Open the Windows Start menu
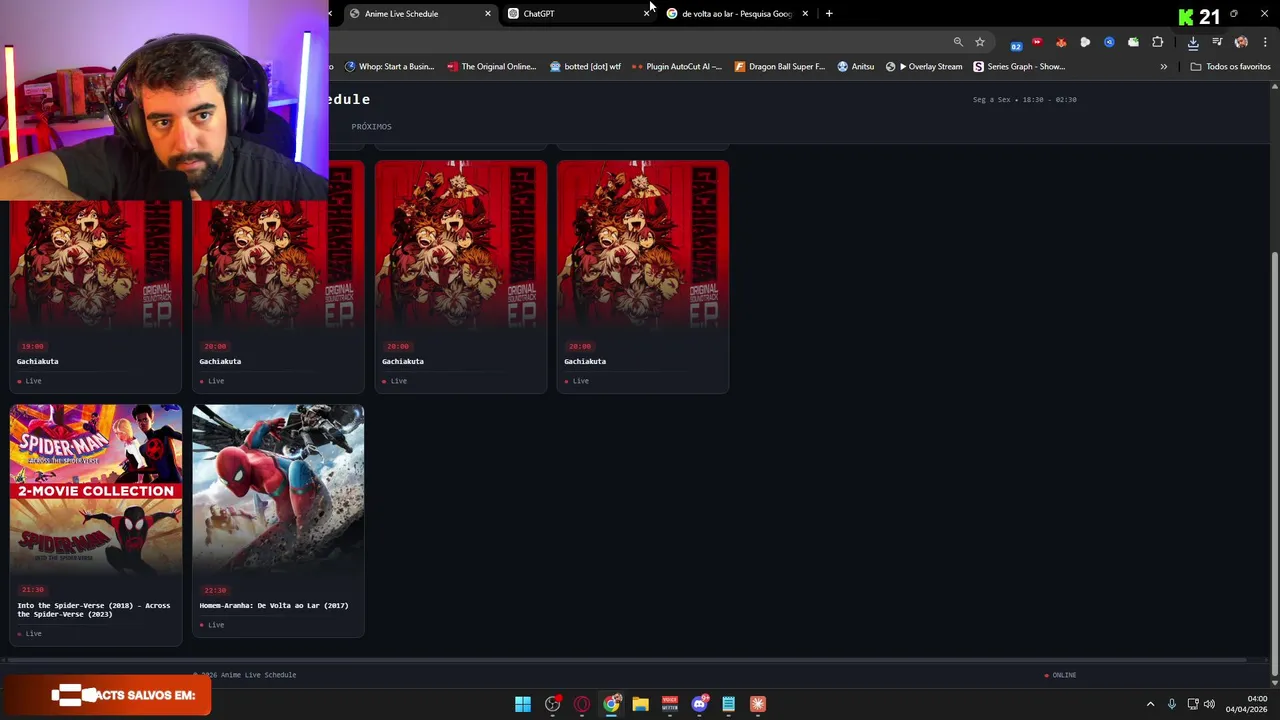This screenshot has height=720, width=1280. click(x=523, y=704)
